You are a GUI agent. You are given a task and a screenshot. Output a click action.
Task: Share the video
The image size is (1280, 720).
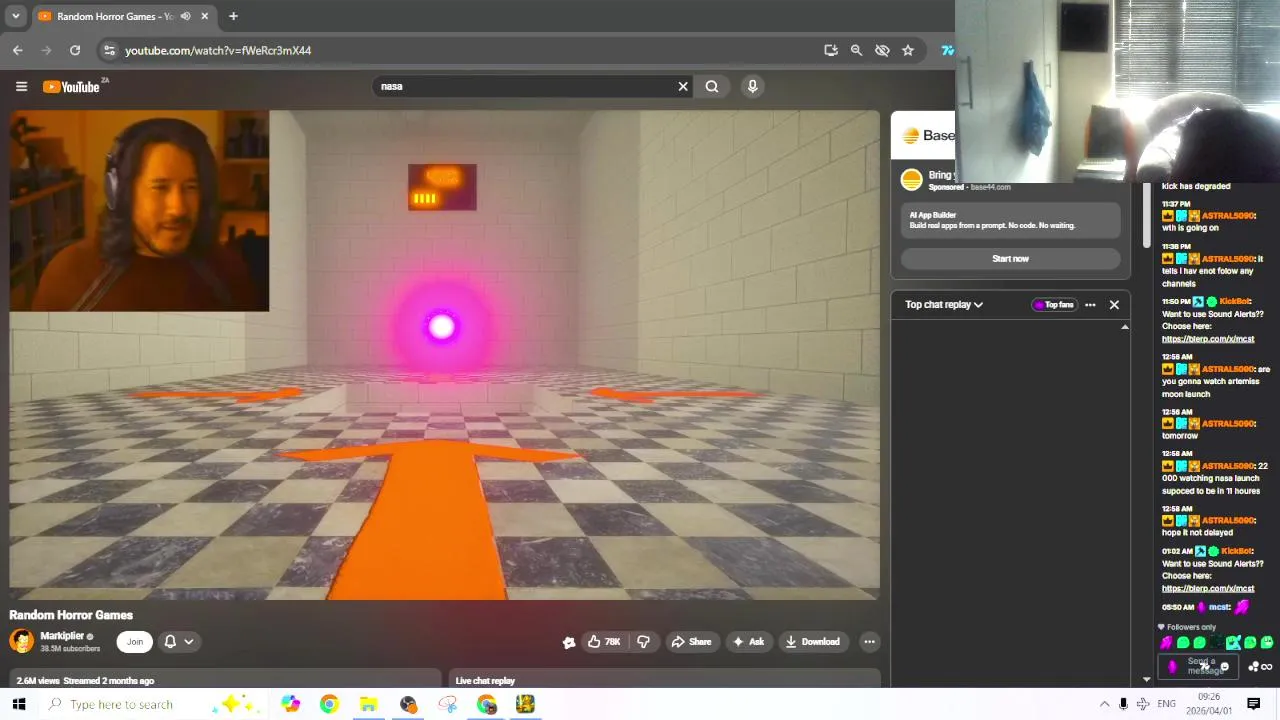[691, 642]
